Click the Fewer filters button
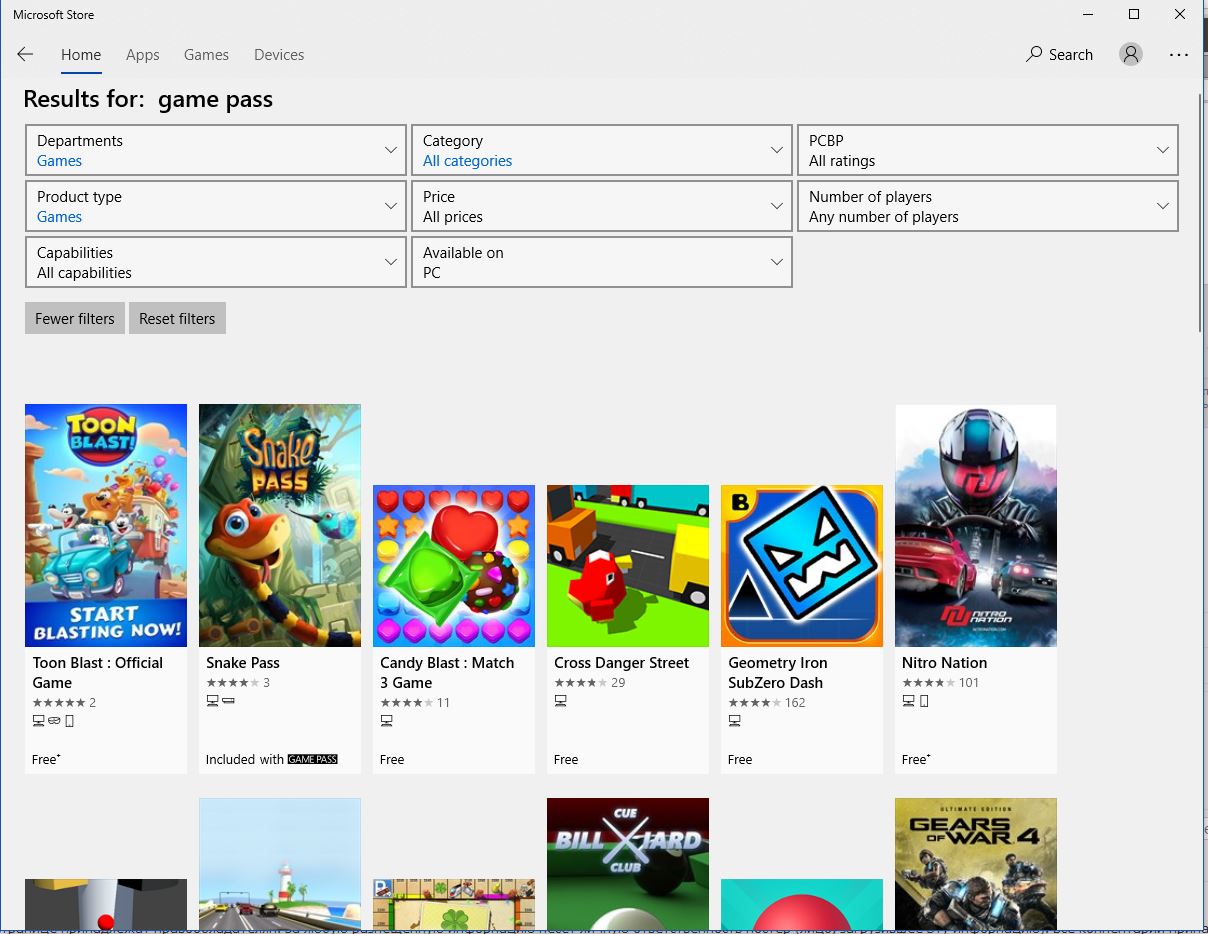1208x934 pixels. (x=75, y=318)
